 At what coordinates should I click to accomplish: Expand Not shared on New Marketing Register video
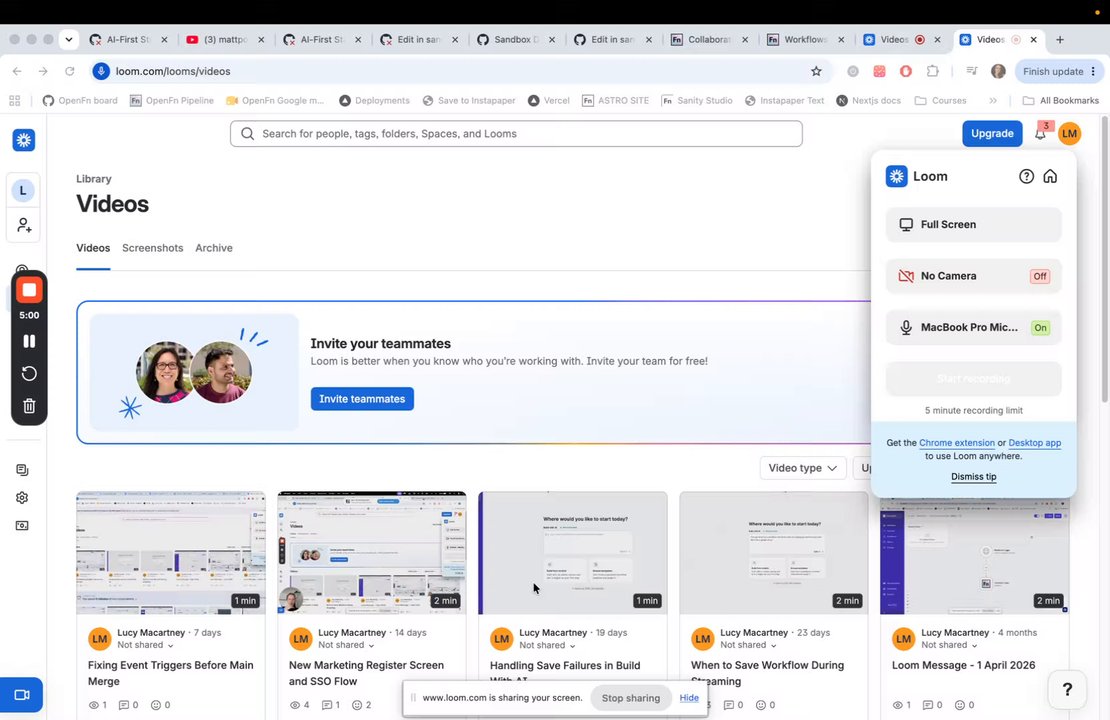coord(346,645)
